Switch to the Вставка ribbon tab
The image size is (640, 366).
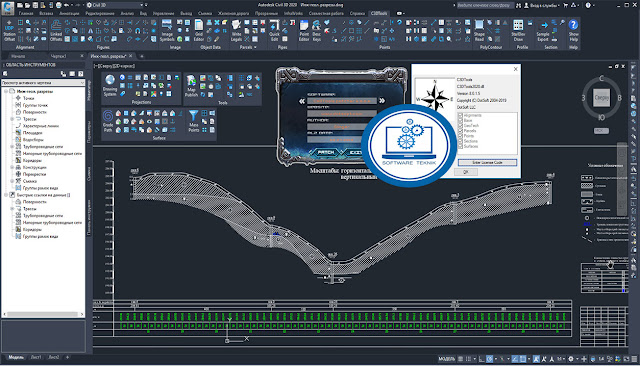tap(46, 13)
